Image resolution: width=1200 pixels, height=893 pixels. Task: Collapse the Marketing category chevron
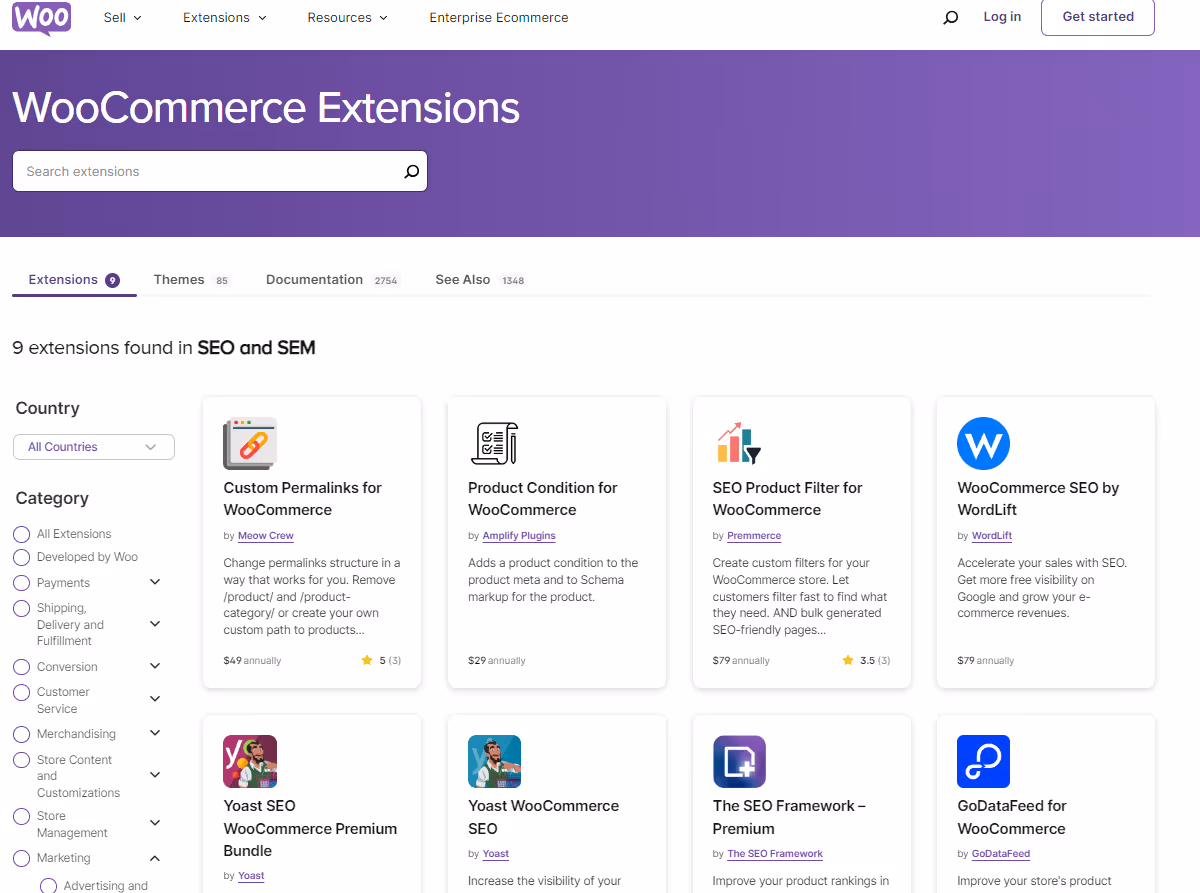pos(155,857)
